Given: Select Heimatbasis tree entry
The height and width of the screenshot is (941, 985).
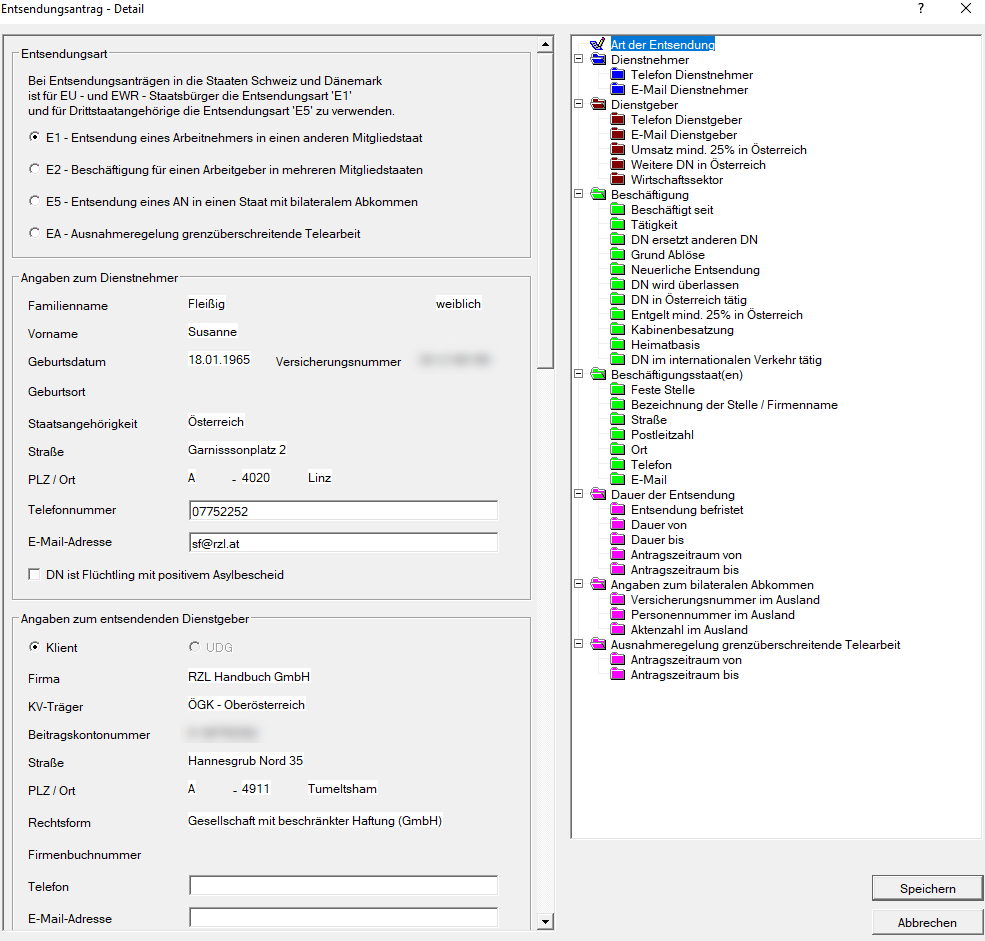Looking at the screenshot, I should click(x=665, y=345).
